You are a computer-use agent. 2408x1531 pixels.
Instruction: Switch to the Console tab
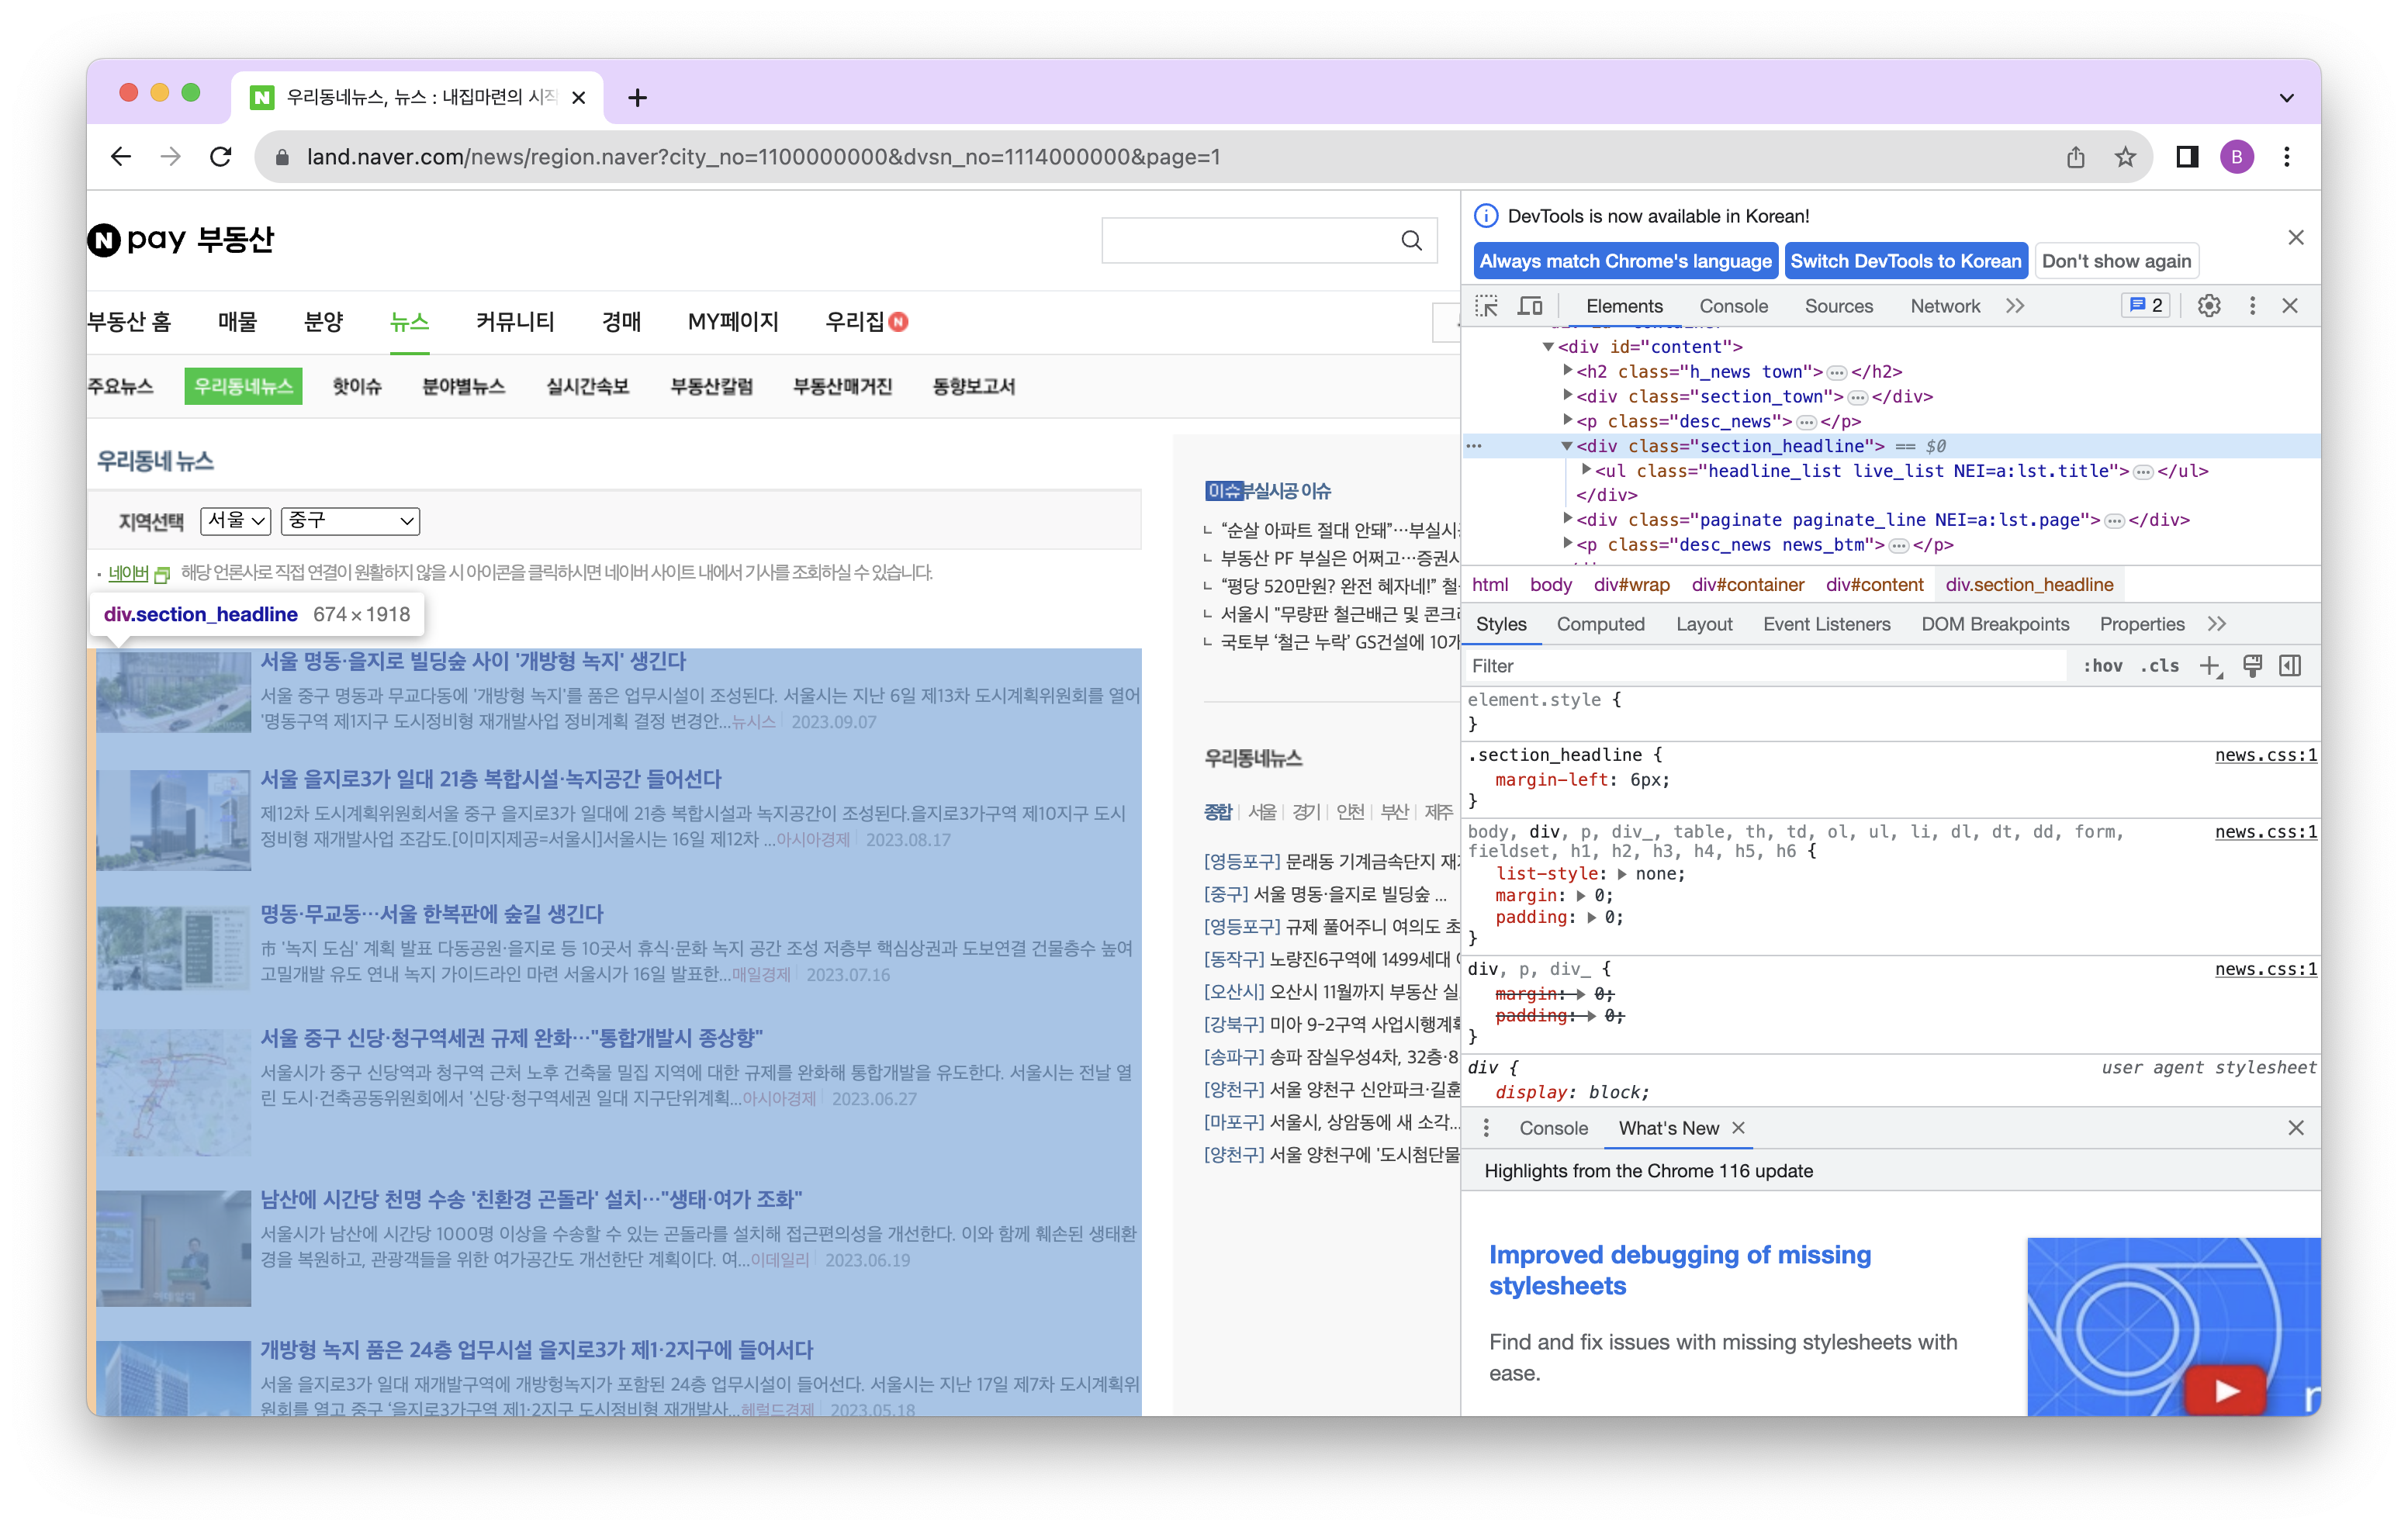[x=1733, y=306]
